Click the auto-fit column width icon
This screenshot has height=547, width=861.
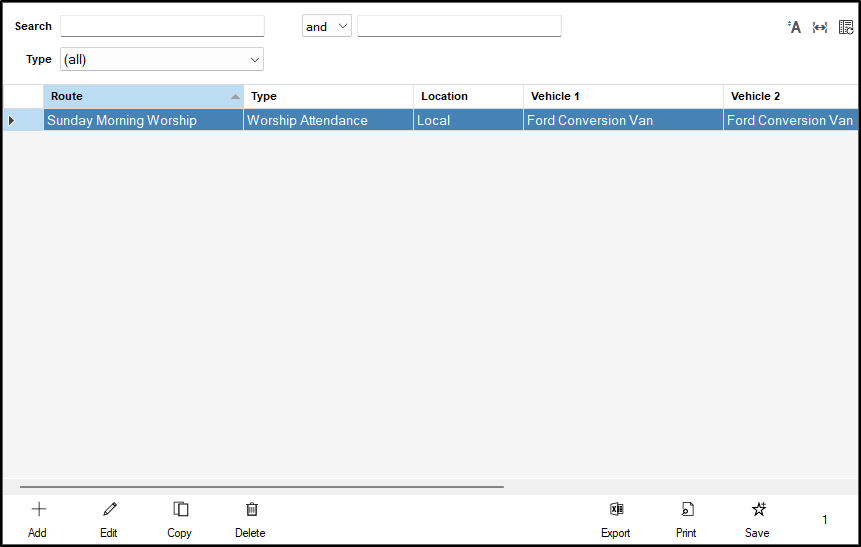click(820, 27)
